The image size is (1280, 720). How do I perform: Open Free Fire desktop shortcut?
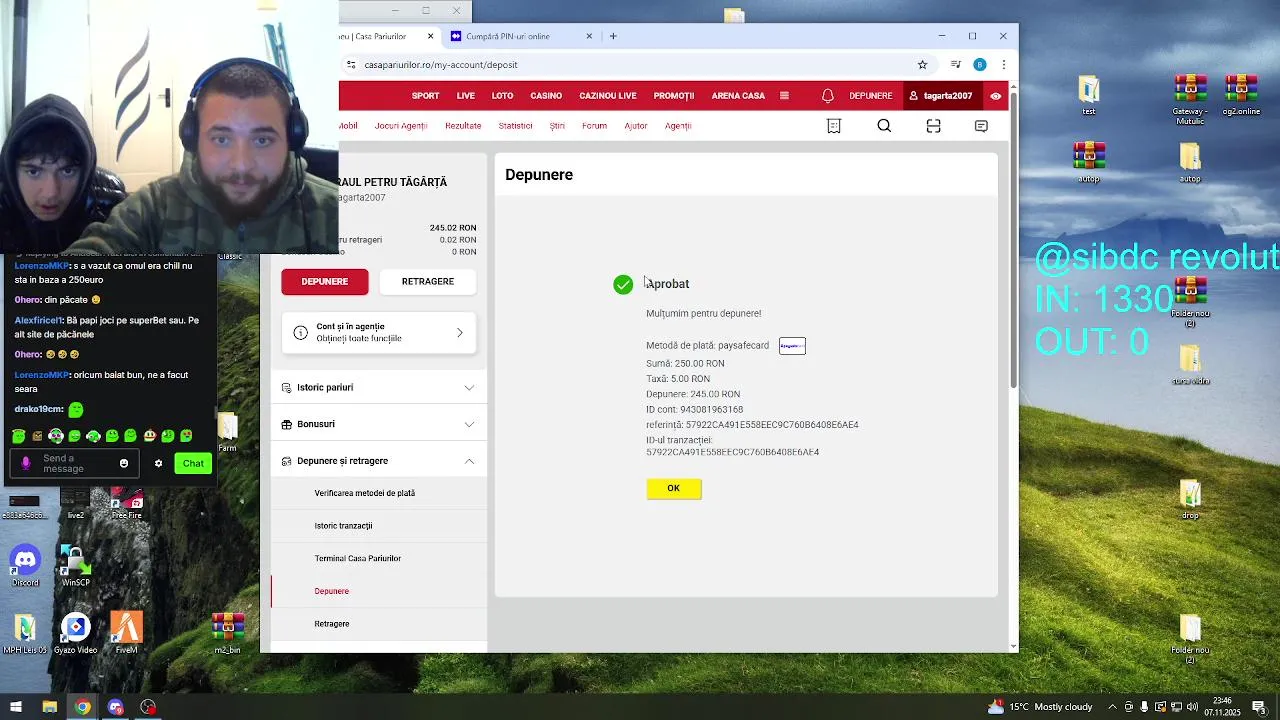(126, 504)
